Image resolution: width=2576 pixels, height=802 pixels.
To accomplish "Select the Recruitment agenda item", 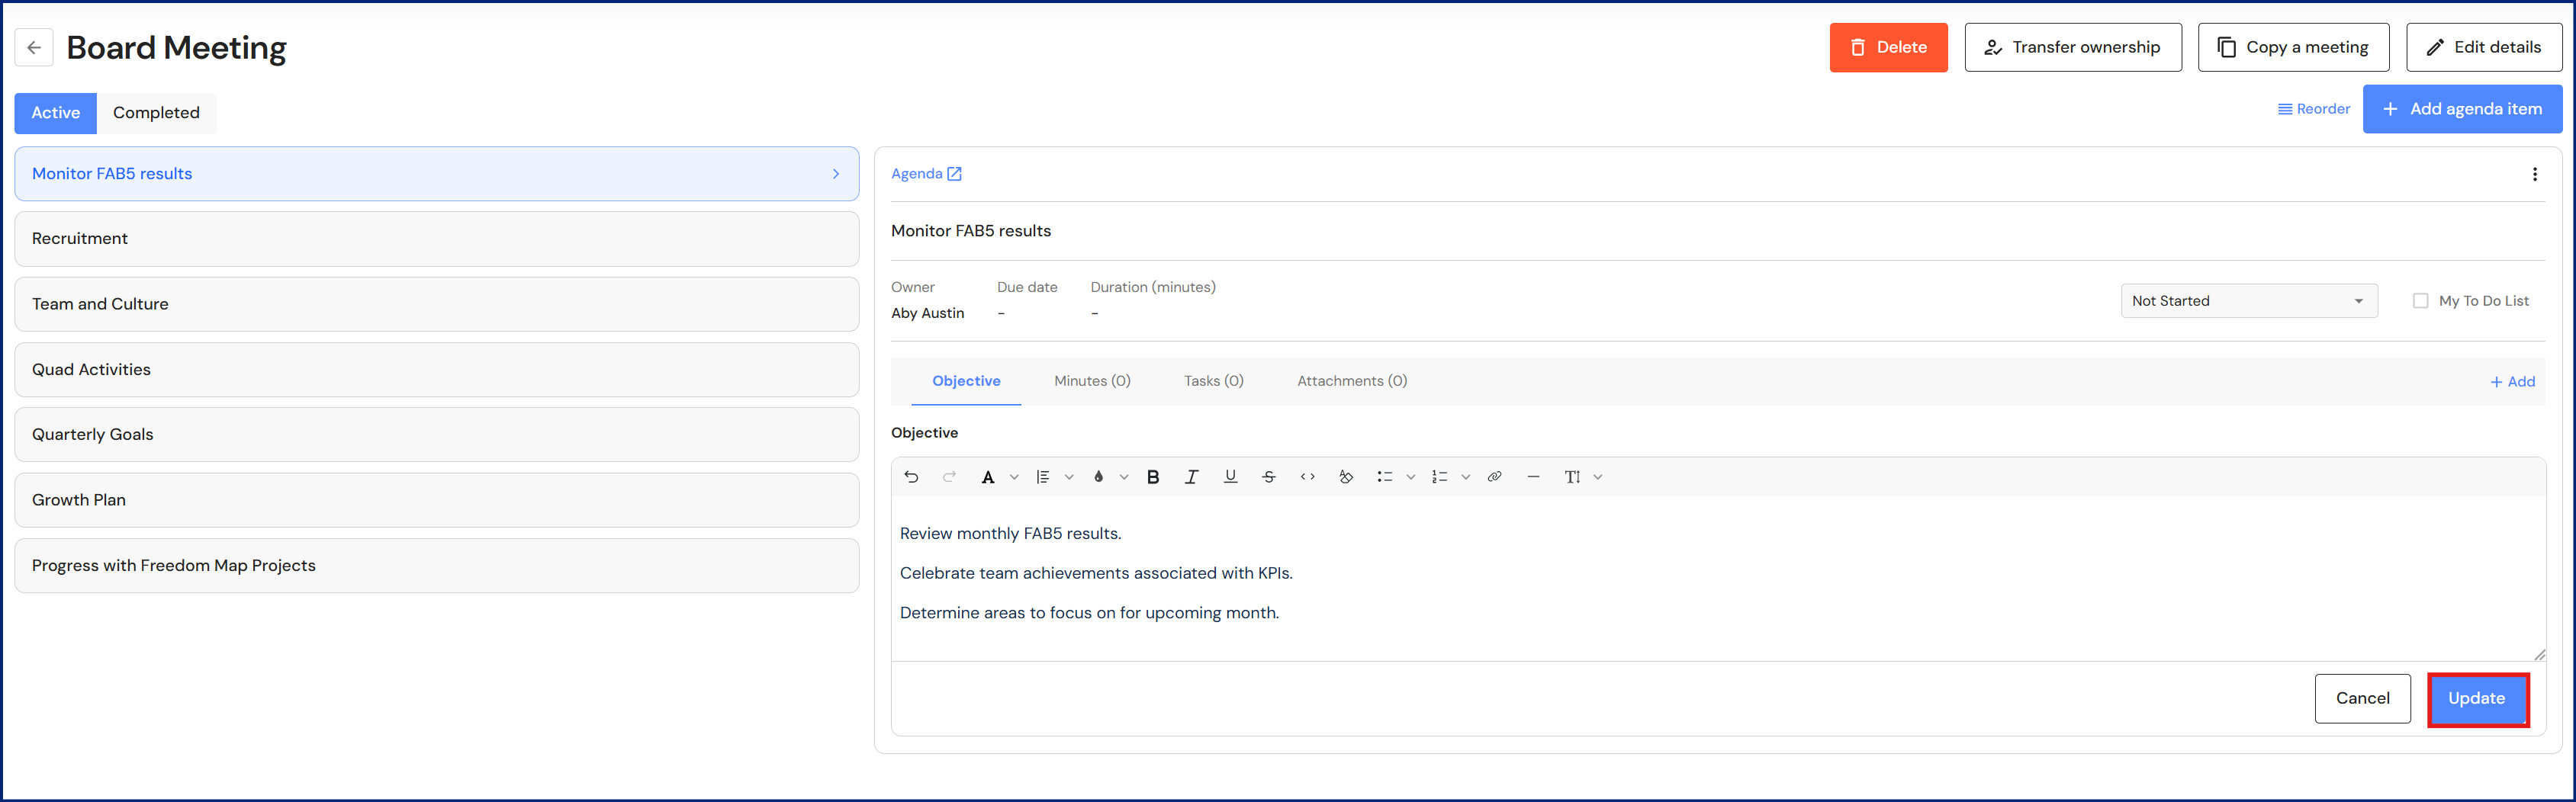I will [x=437, y=239].
